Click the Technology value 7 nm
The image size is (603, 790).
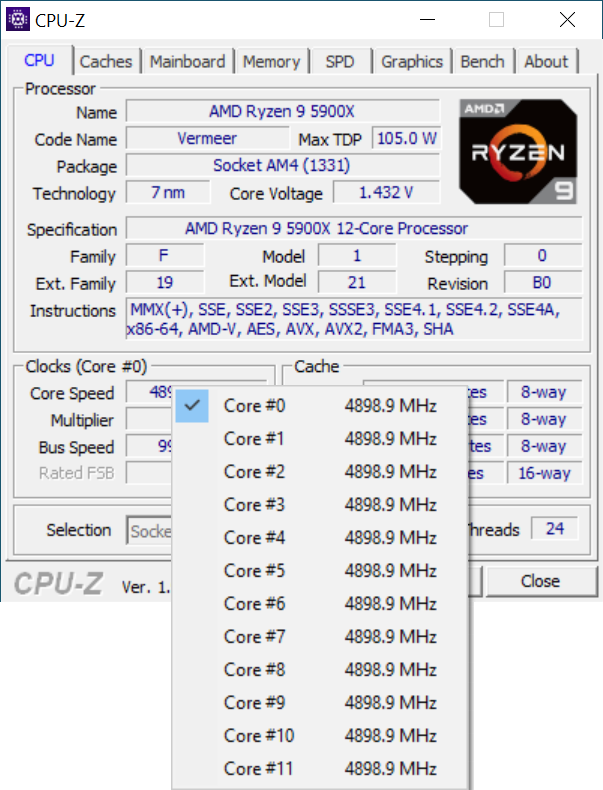point(168,192)
